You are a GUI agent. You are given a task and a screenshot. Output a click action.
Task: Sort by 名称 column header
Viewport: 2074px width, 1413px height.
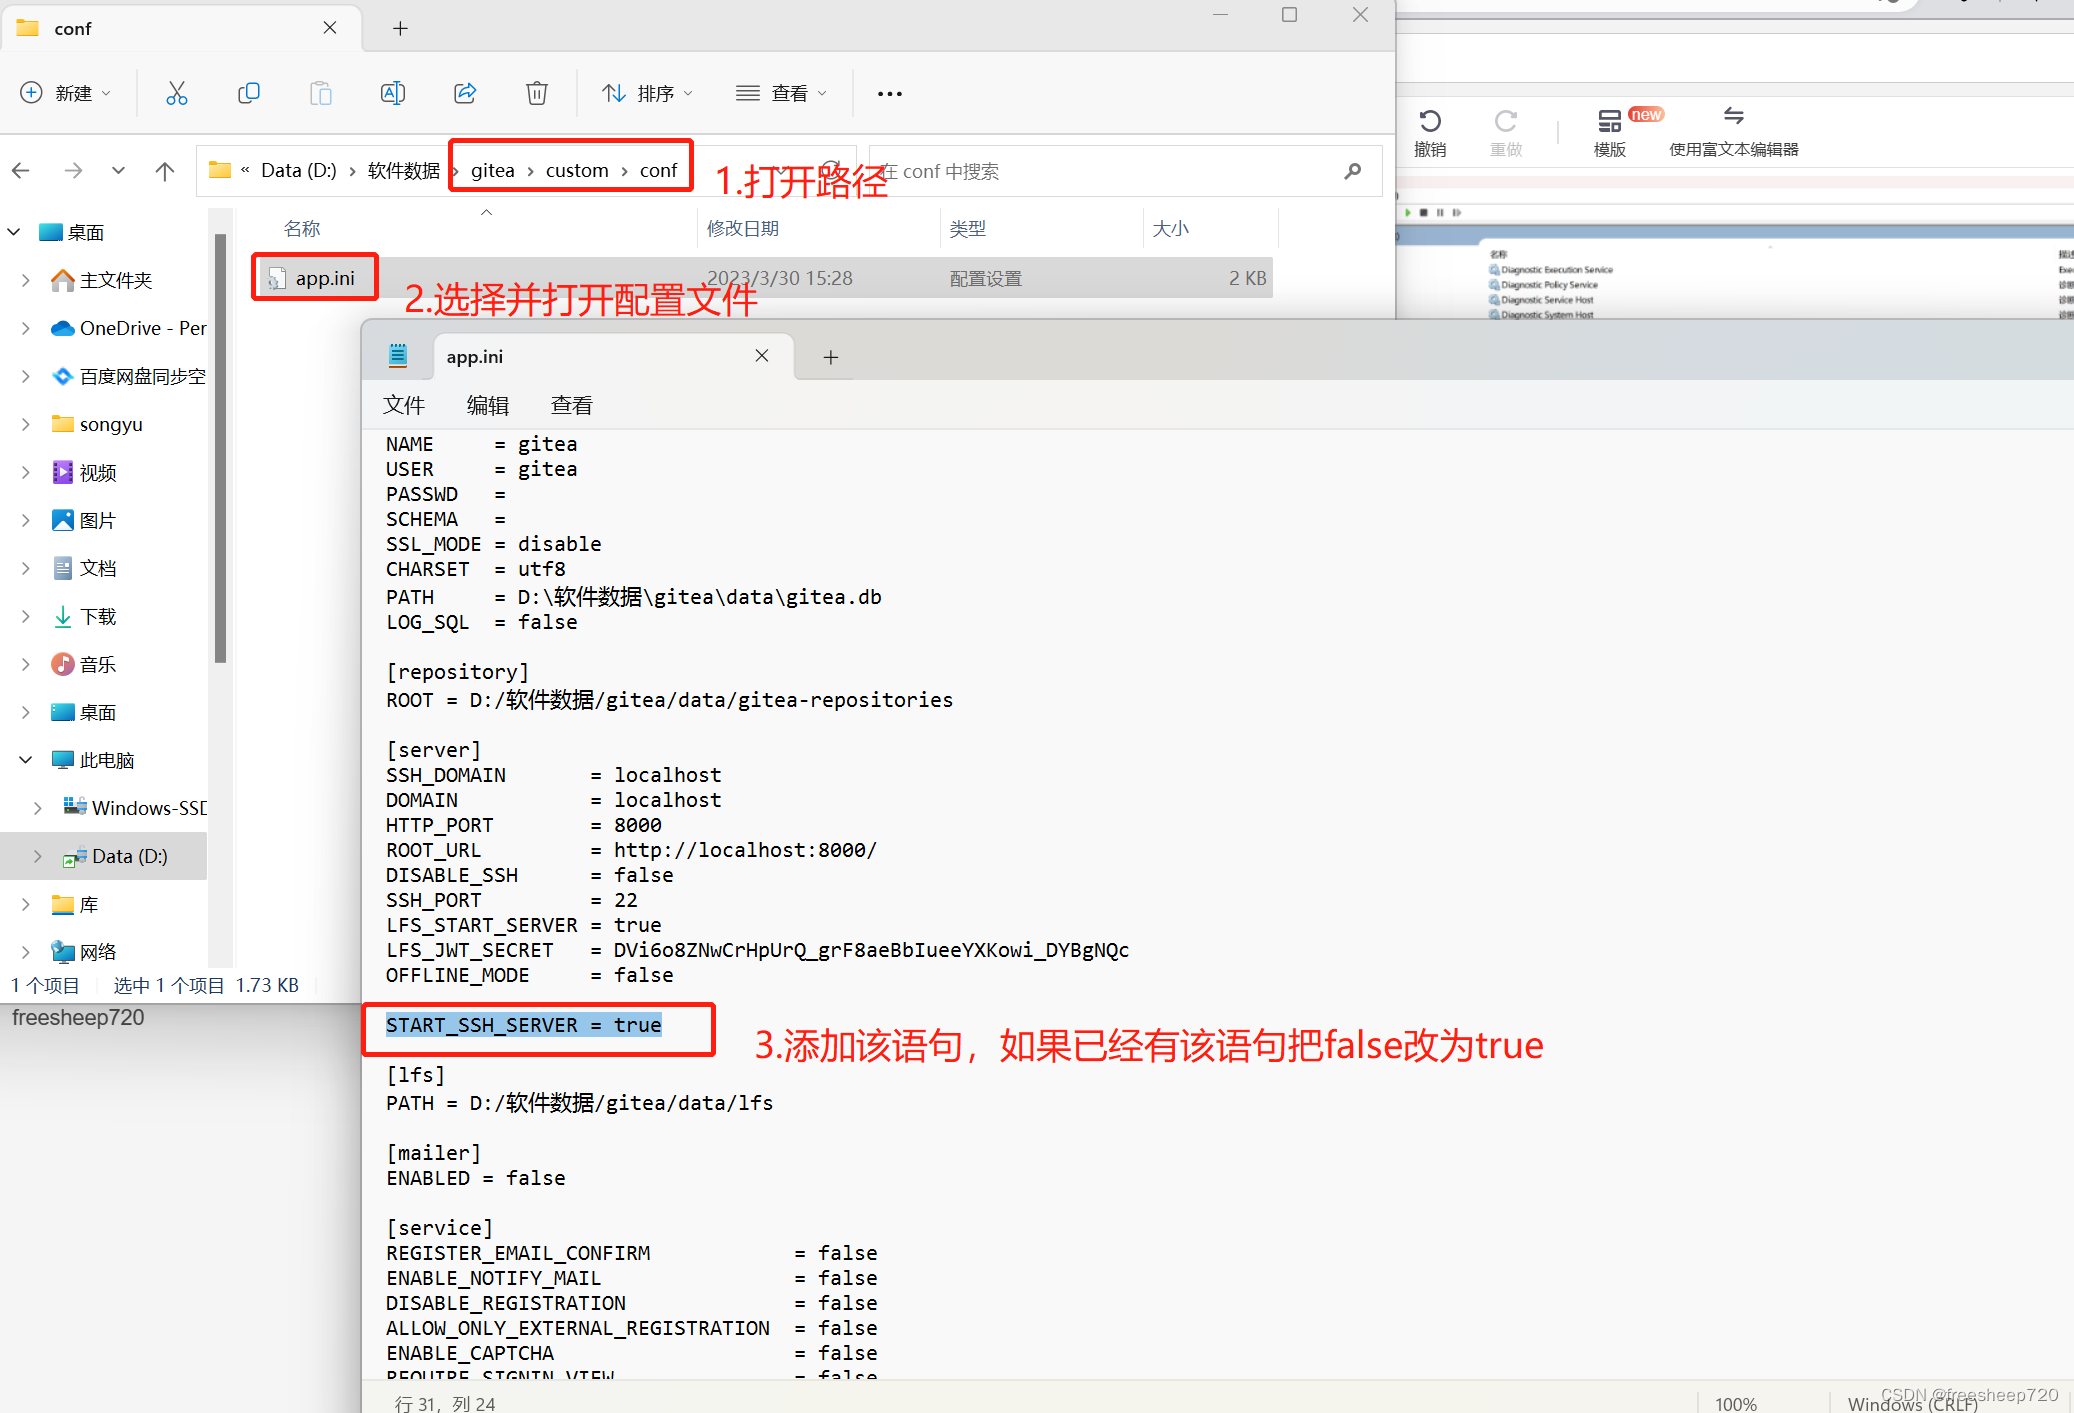302,229
